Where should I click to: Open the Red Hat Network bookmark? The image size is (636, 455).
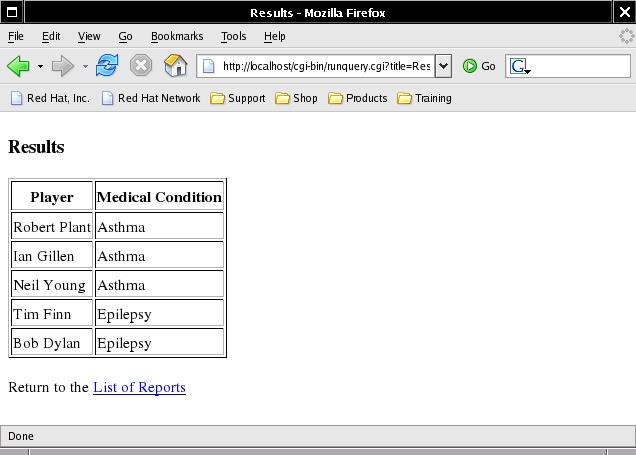[151, 98]
